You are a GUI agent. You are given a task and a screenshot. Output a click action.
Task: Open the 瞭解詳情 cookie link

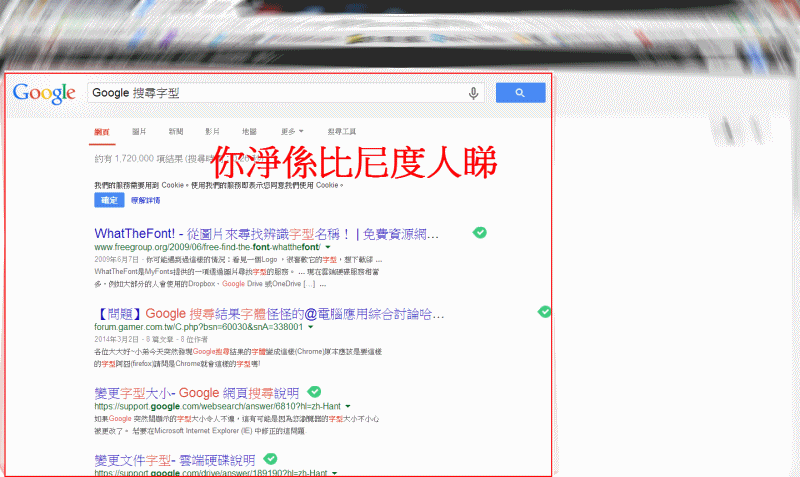[145, 200]
